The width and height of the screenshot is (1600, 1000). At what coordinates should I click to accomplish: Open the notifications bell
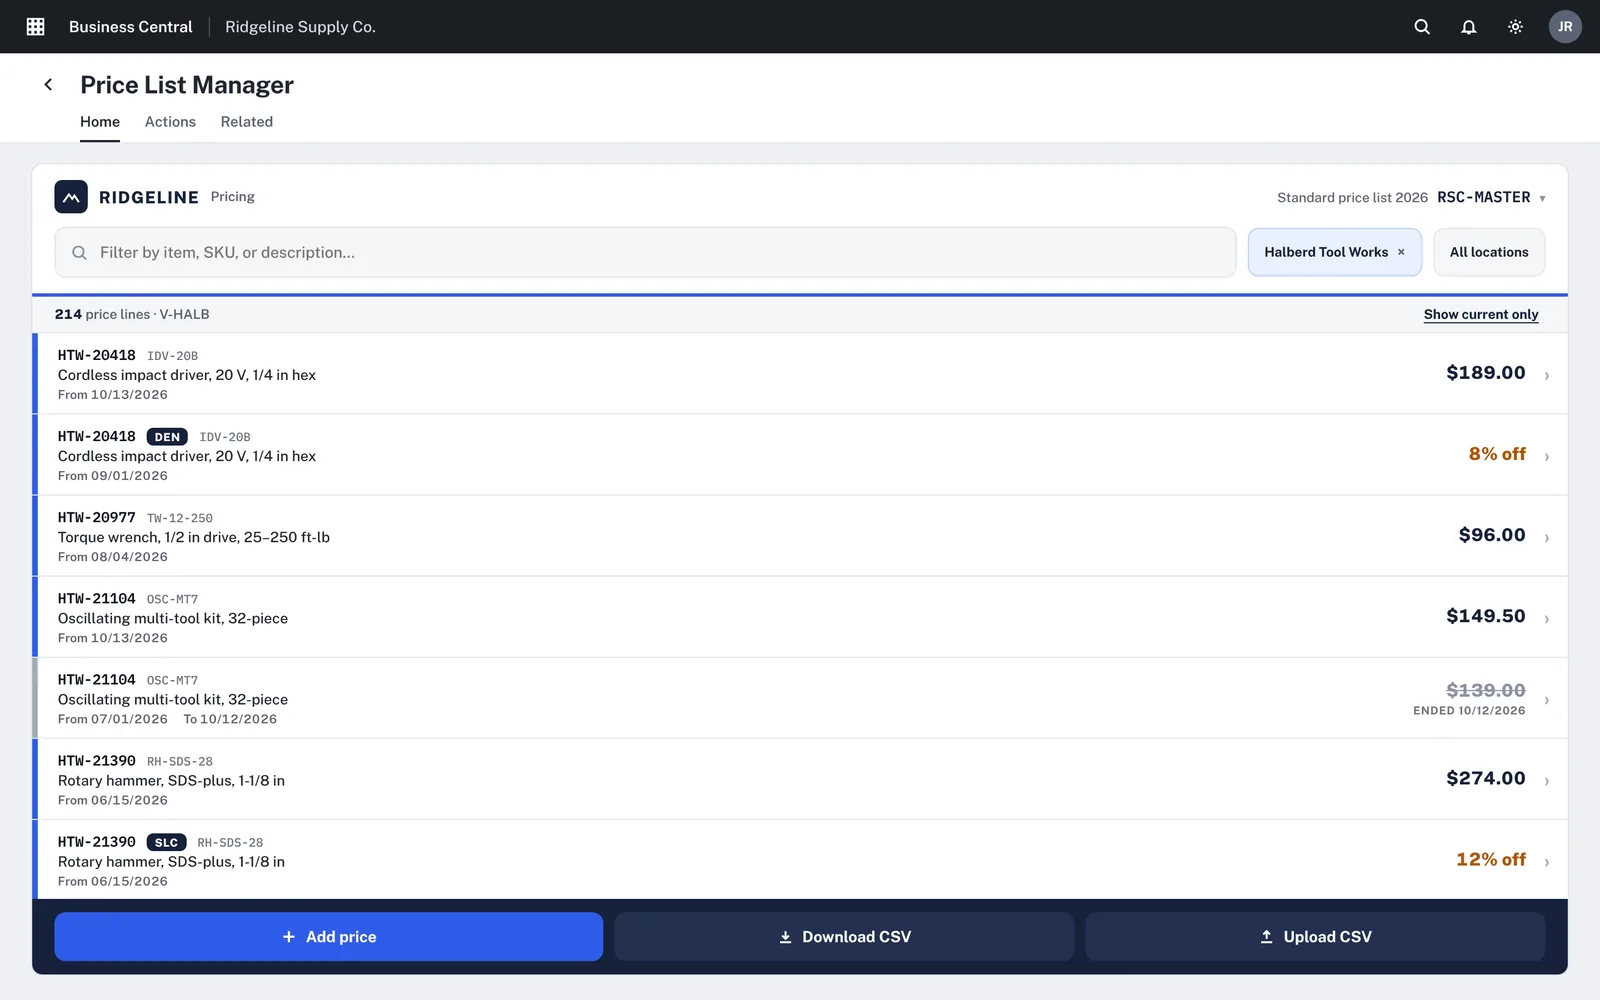pos(1468,27)
